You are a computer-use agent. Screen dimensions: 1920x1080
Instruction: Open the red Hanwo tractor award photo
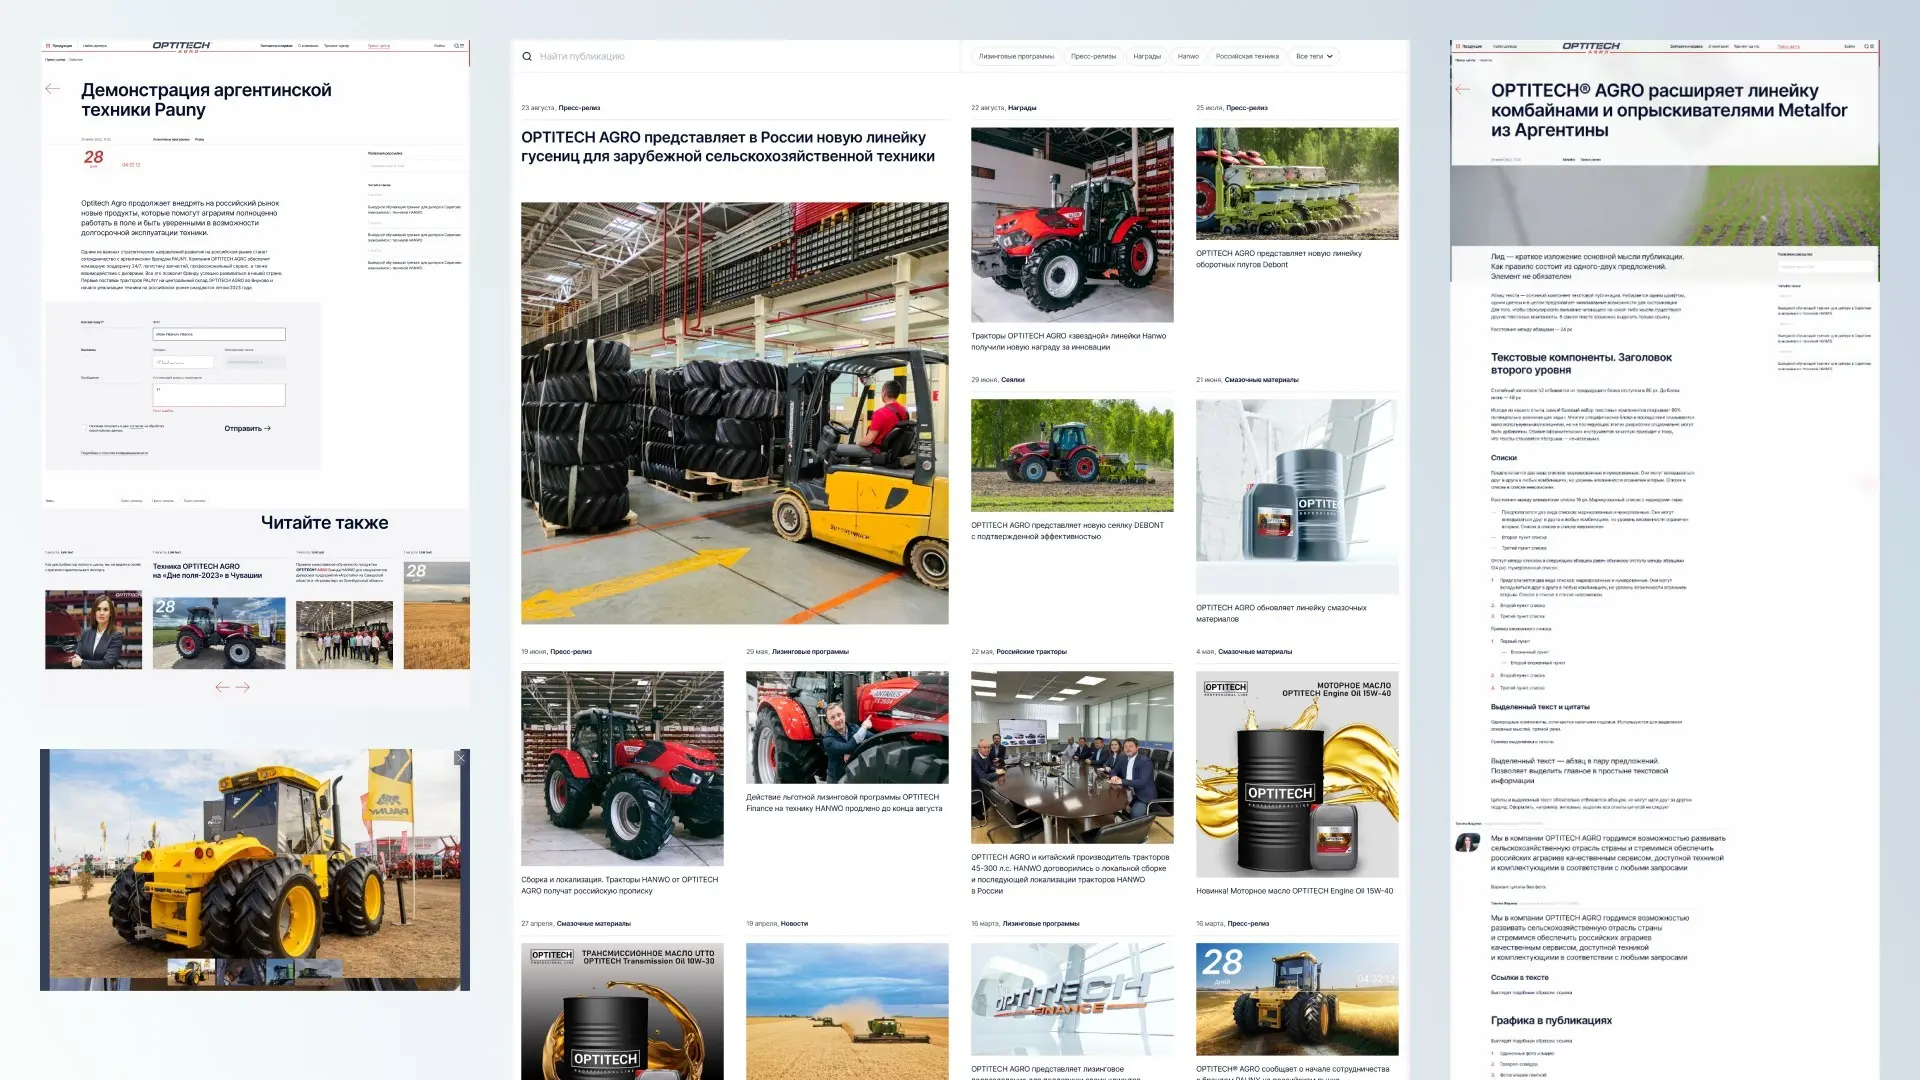(1072, 225)
